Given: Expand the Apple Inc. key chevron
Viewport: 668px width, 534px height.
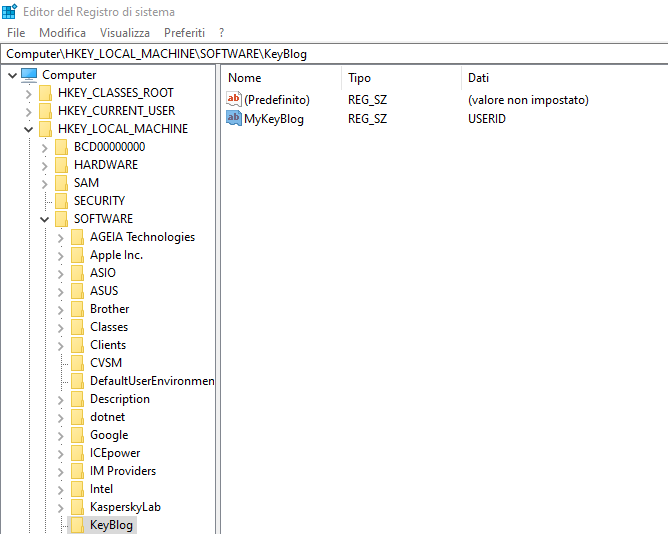Looking at the screenshot, I should [x=60, y=256].
